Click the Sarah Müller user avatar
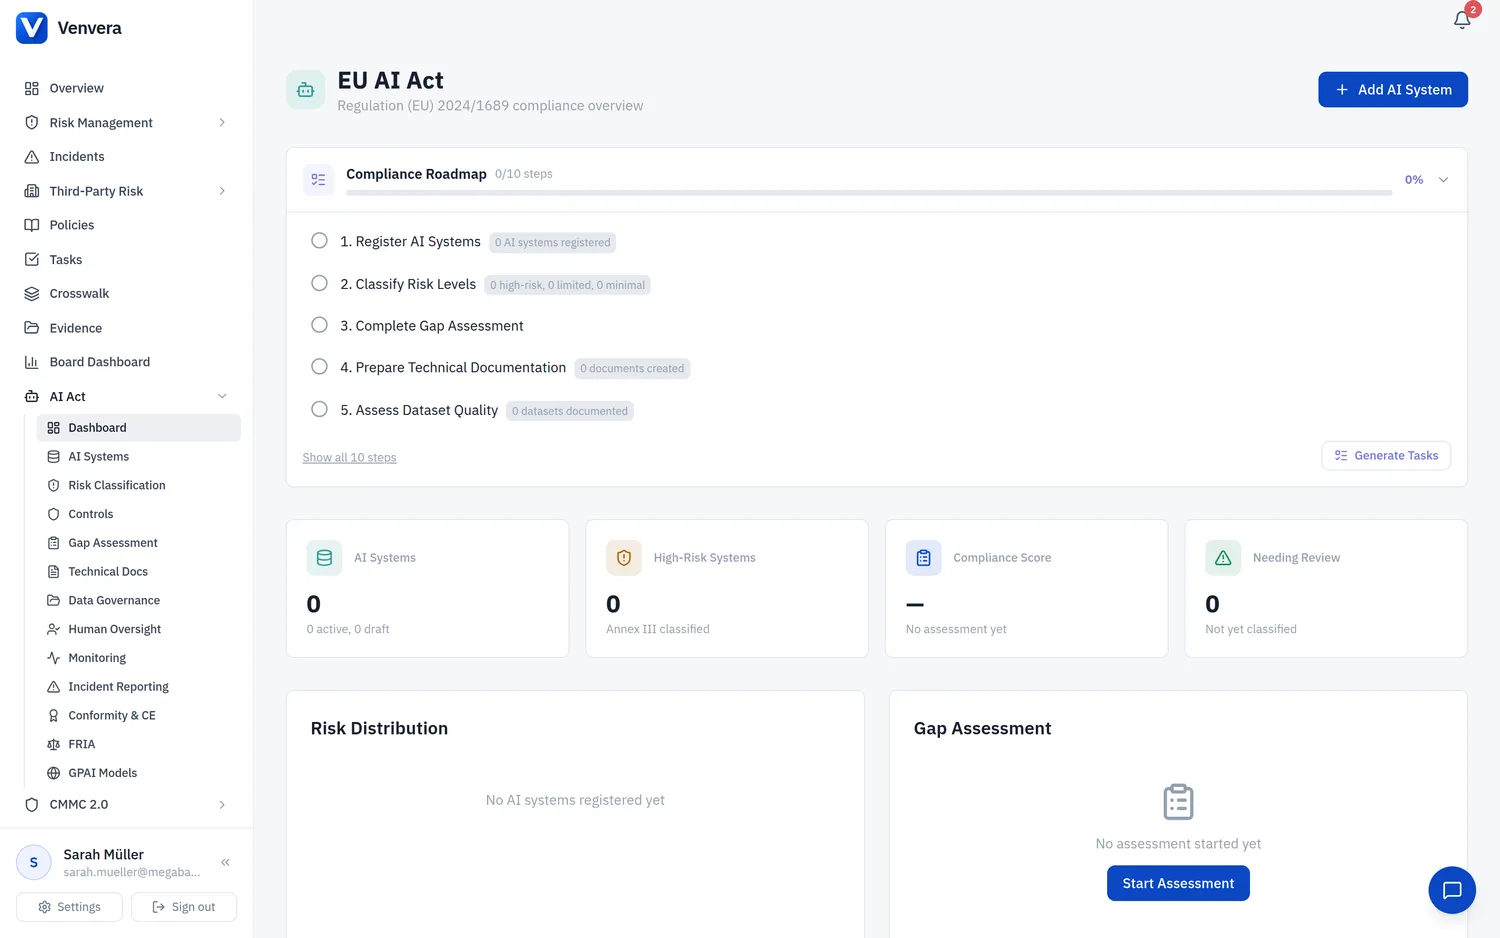1500x938 pixels. [x=34, y=862]
